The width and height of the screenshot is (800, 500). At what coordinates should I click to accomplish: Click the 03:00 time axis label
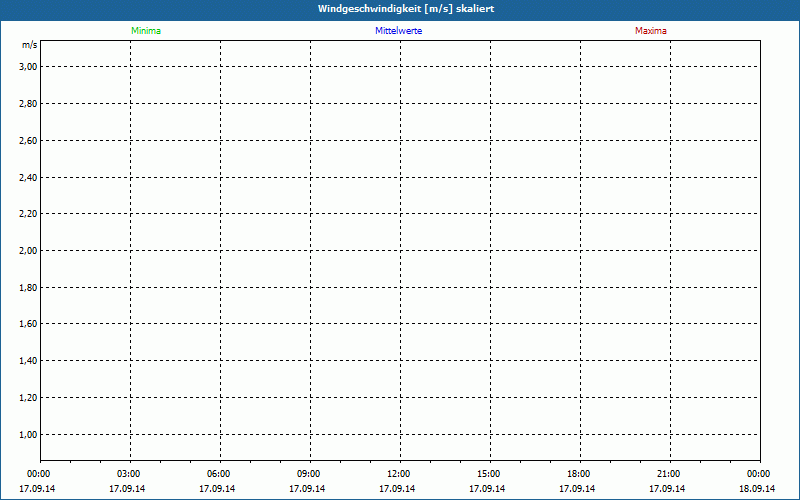point(129,474)
